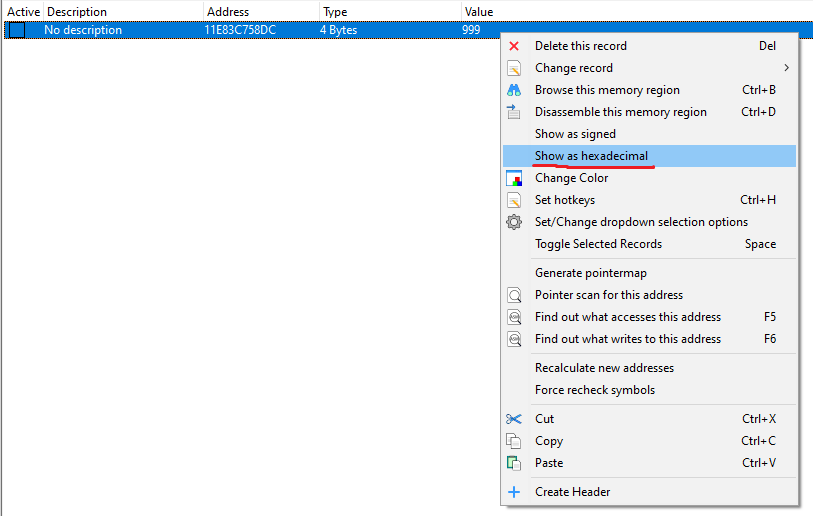Click the blue plus Create Header icon
This screenshot has height=516, width=813.
coord(514,492)
